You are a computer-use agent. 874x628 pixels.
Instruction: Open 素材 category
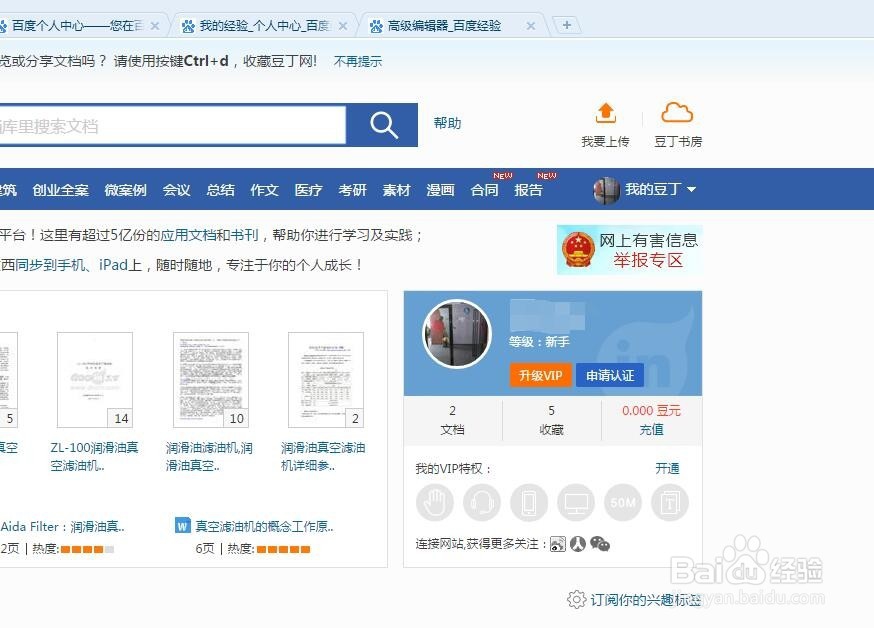[x=396, y=190]
